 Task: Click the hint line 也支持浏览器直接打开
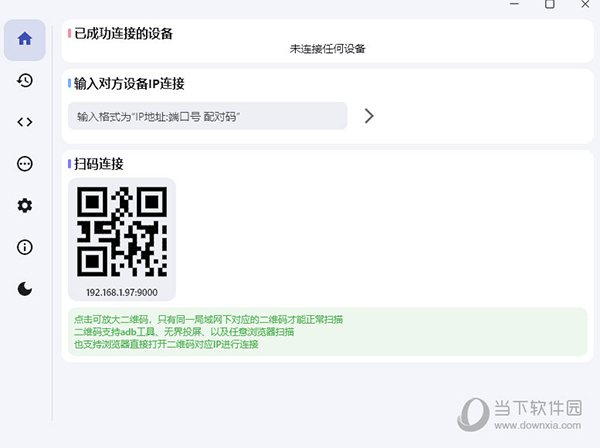pyautogui.click(x=166, y=344)
